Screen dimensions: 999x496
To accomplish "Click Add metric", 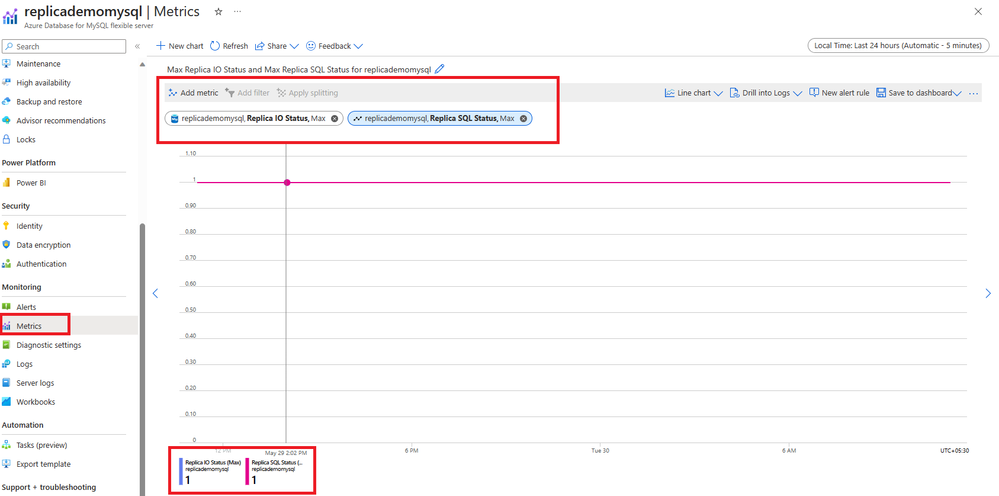I will tap(193, 93).
